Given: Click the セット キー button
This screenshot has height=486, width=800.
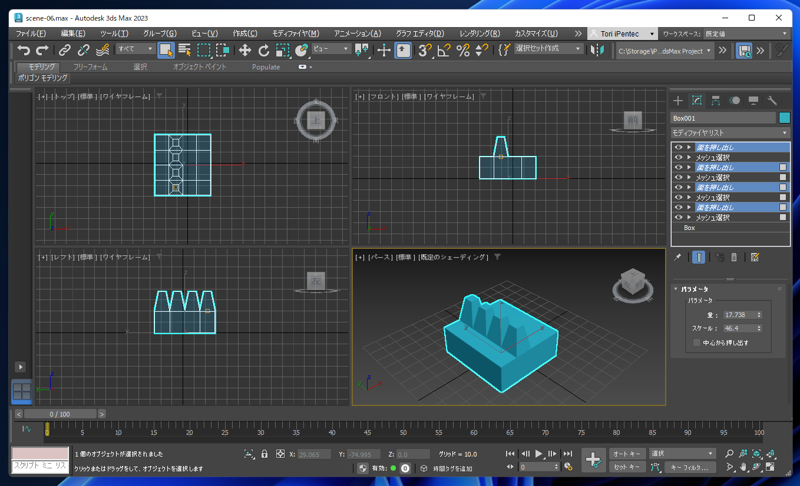Looking at the screenshot, I should (627, 467).
